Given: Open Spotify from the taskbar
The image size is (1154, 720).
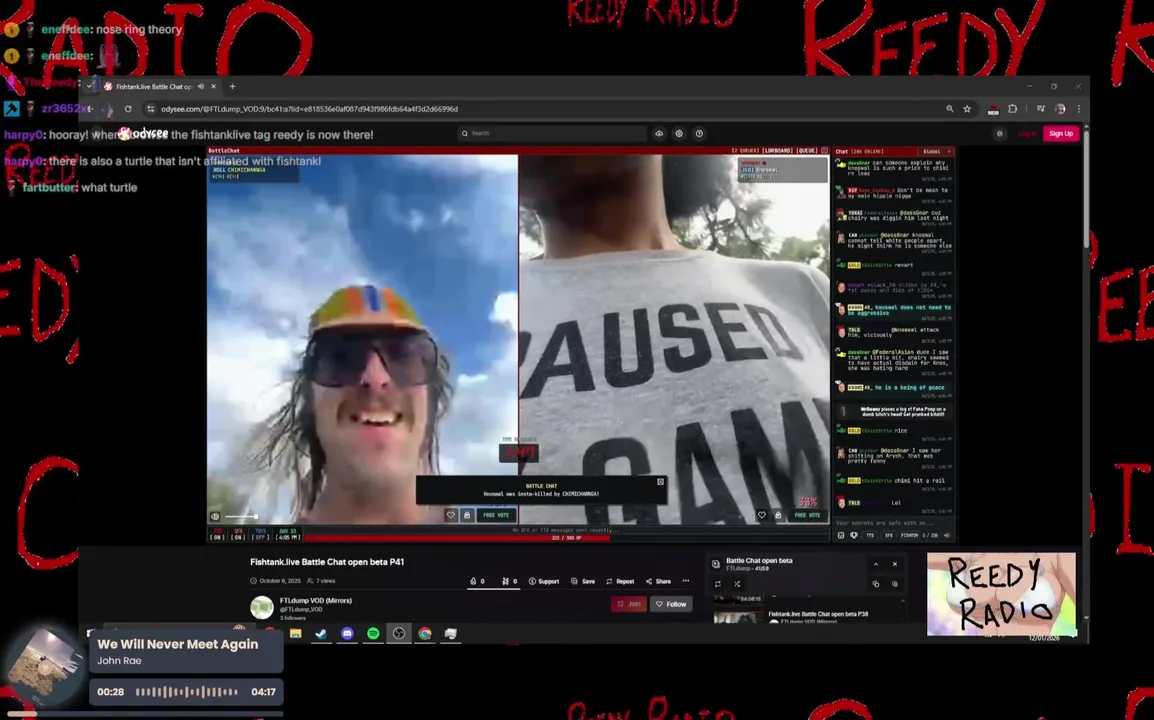Looking at the screenshot, I should click(x=373, y=633).
